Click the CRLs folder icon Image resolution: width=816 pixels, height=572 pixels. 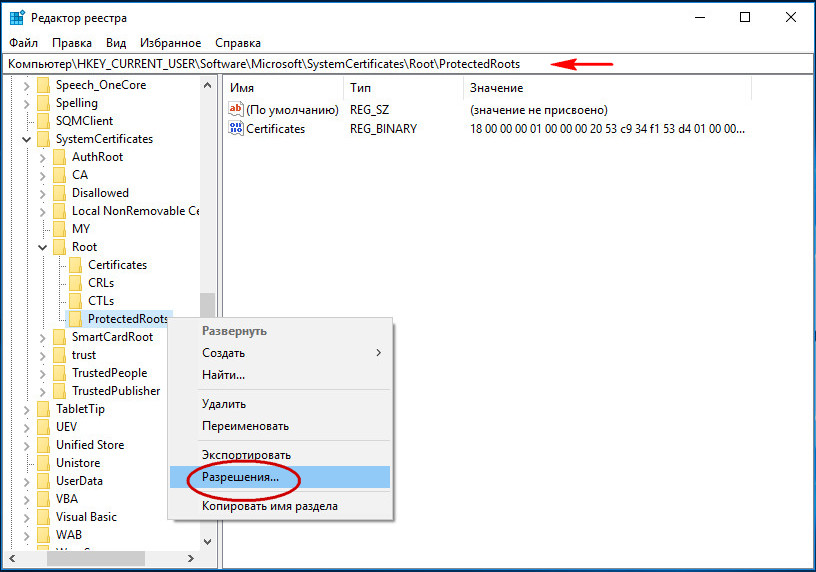tap(76, 283)
